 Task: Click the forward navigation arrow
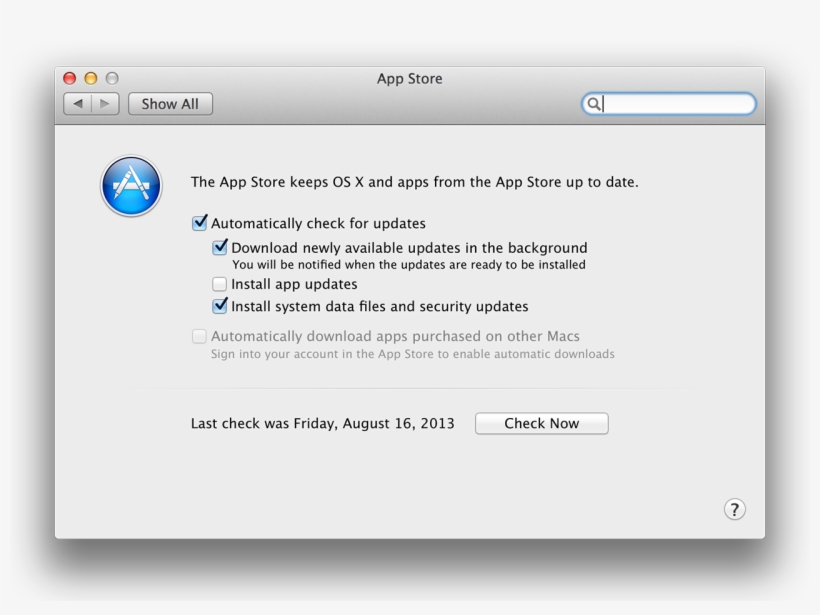(104, 103)
